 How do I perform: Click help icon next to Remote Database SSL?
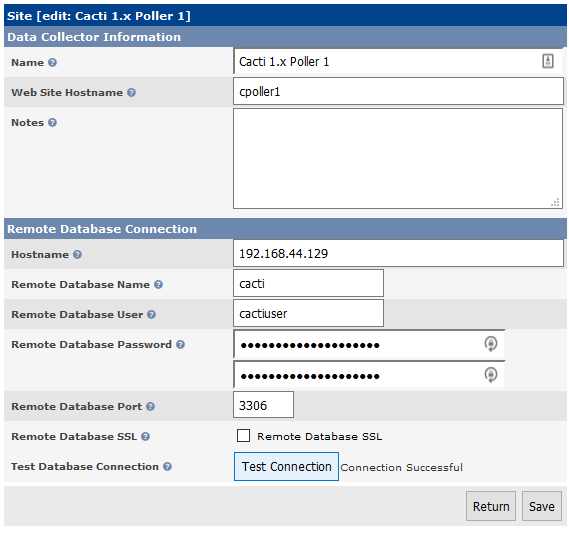145,436
